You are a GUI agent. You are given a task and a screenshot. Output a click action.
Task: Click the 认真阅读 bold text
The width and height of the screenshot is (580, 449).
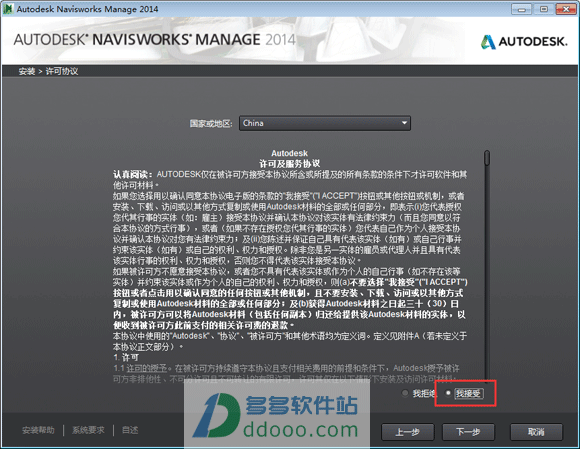pyautogui.click(x=133, y=174)
